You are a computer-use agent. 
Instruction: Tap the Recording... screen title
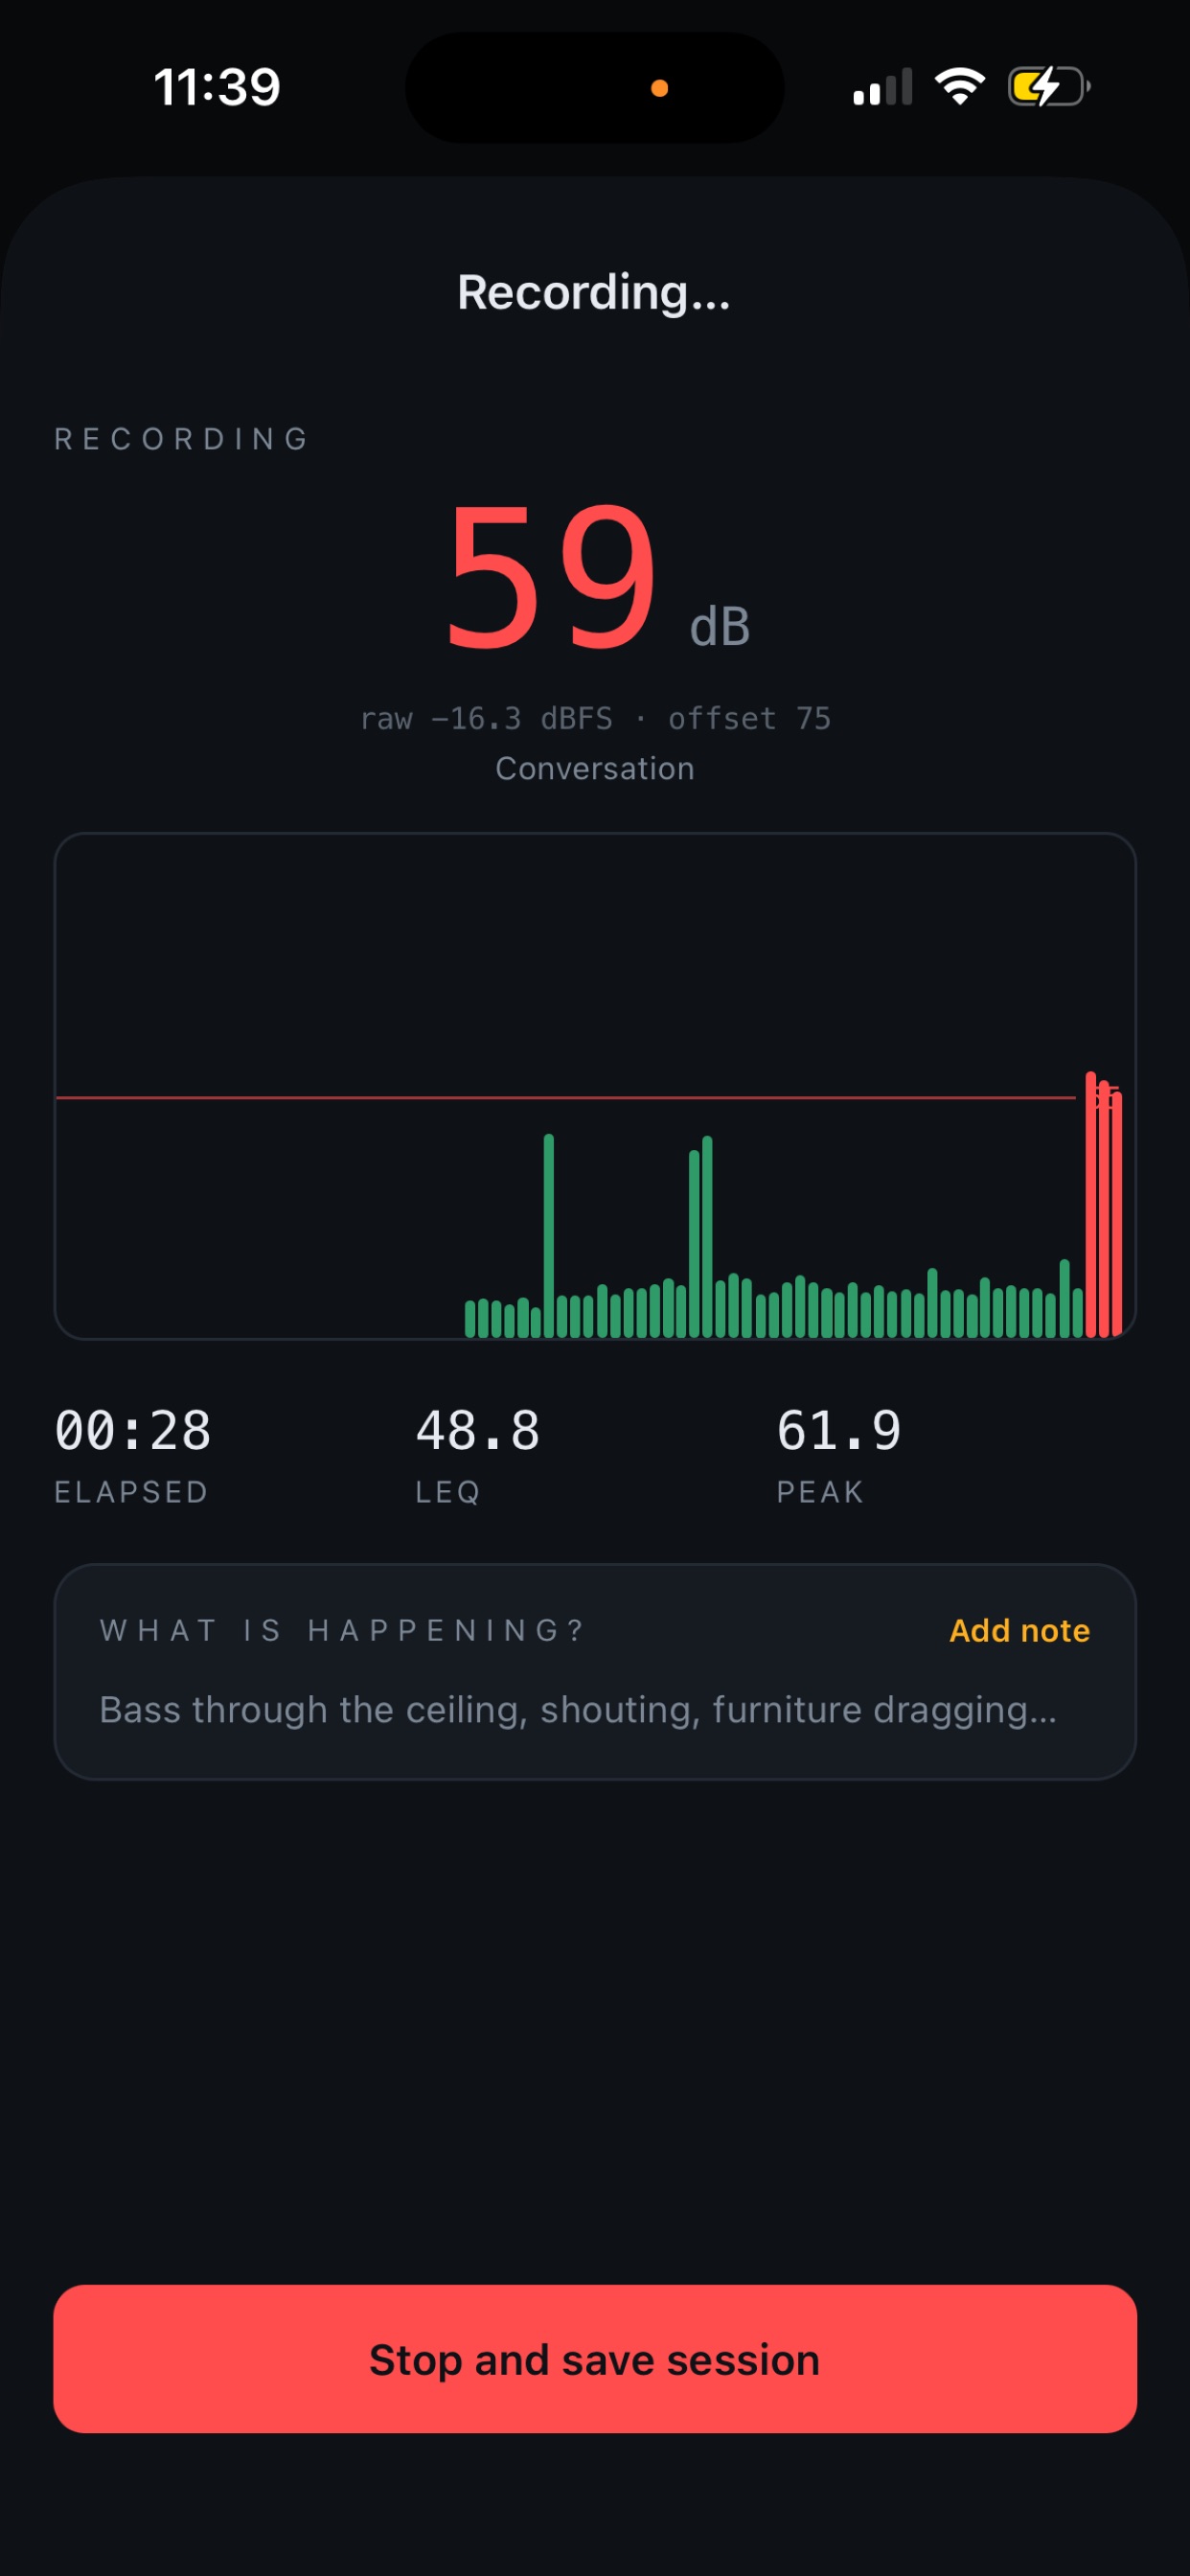[594, 293]
